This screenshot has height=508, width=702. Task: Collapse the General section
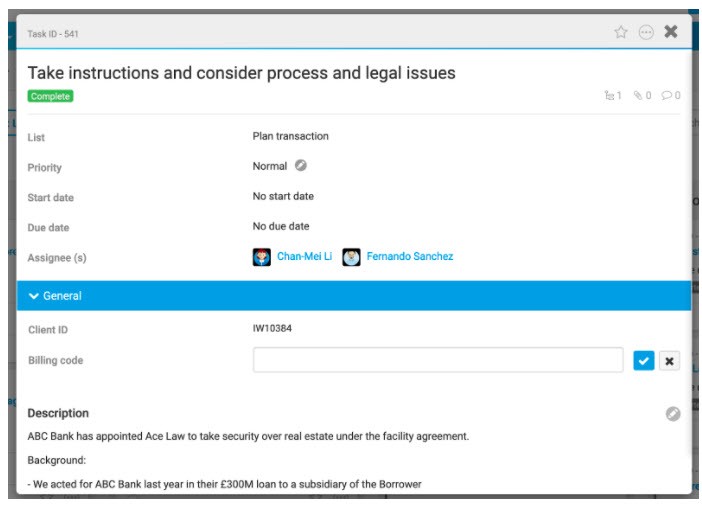point(35,296)
